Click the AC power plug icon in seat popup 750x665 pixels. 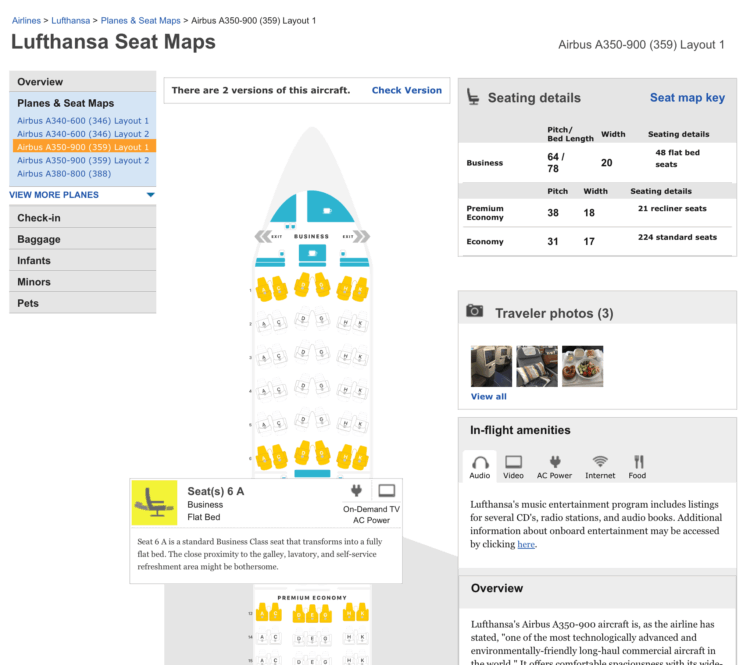(x=356, y=490)
